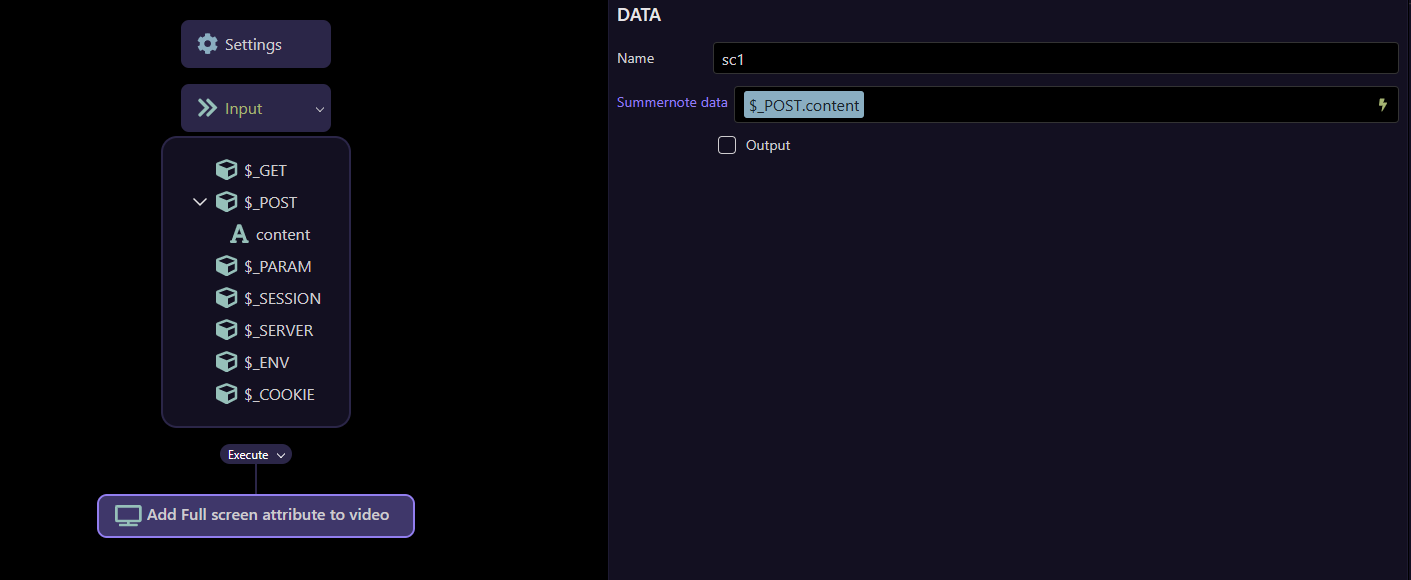
Task: Open the lightning bolt dynamic data picker
Action: tap(1383, 105)
